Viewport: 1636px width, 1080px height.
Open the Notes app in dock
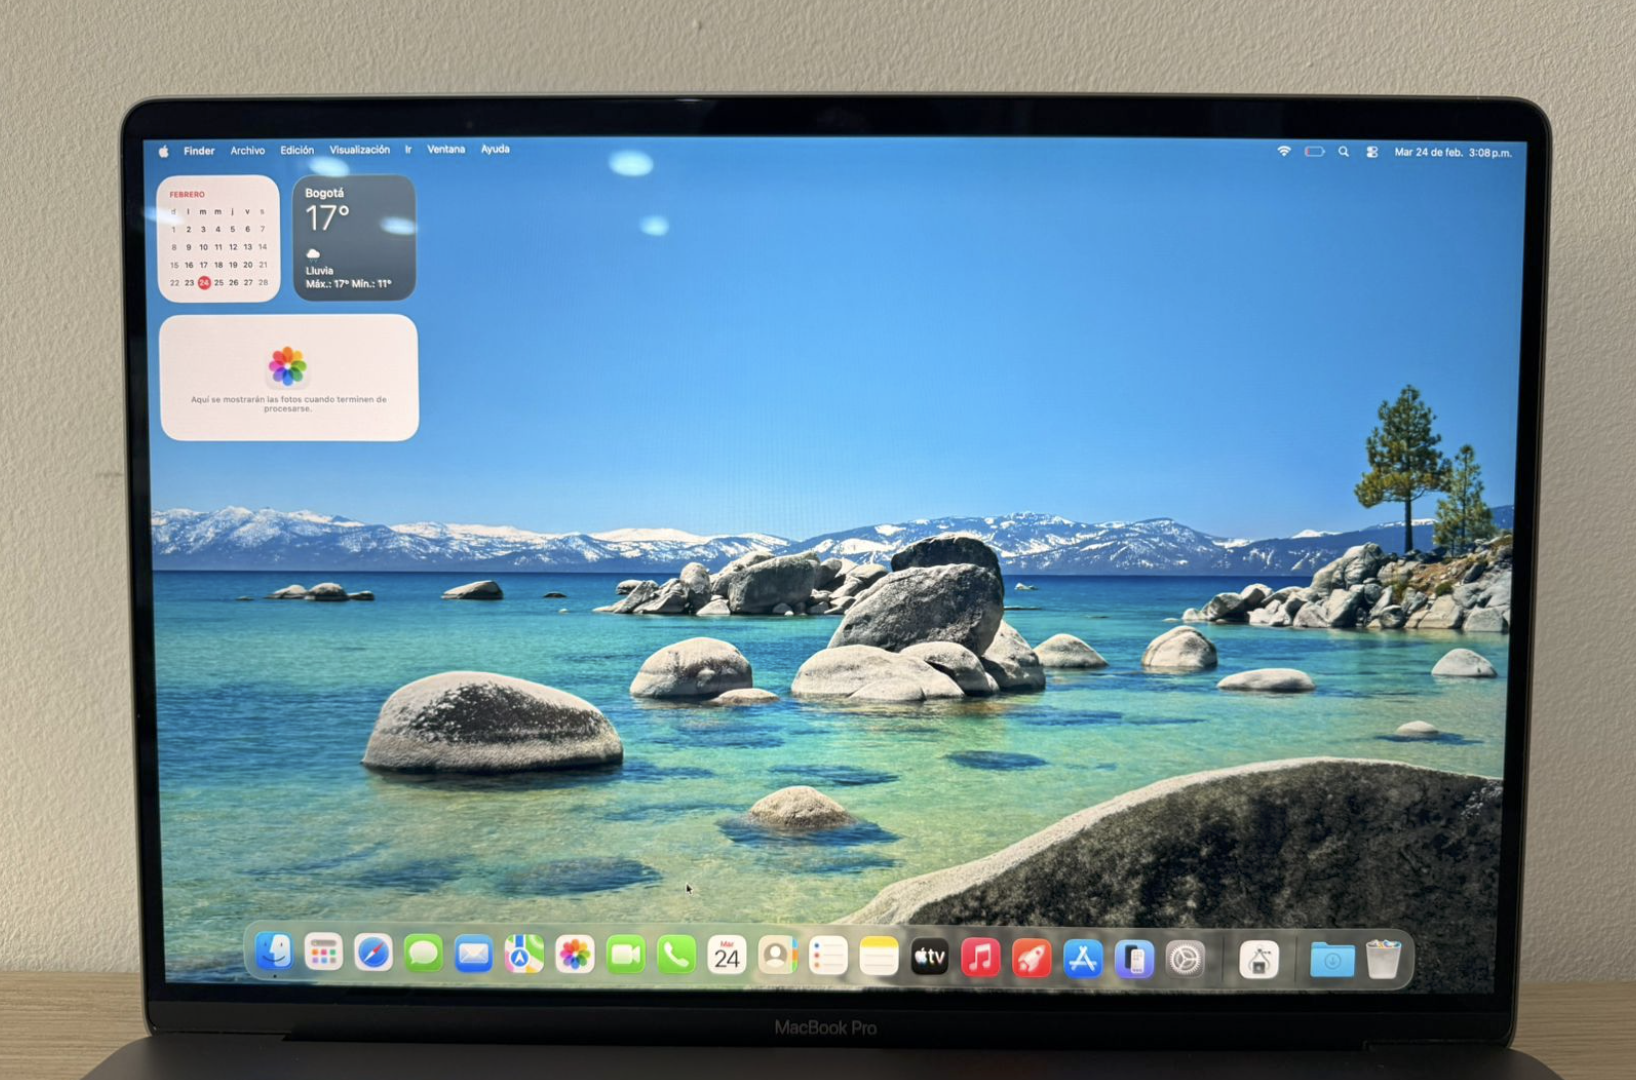pyautogui.click(x=878, y=957)
